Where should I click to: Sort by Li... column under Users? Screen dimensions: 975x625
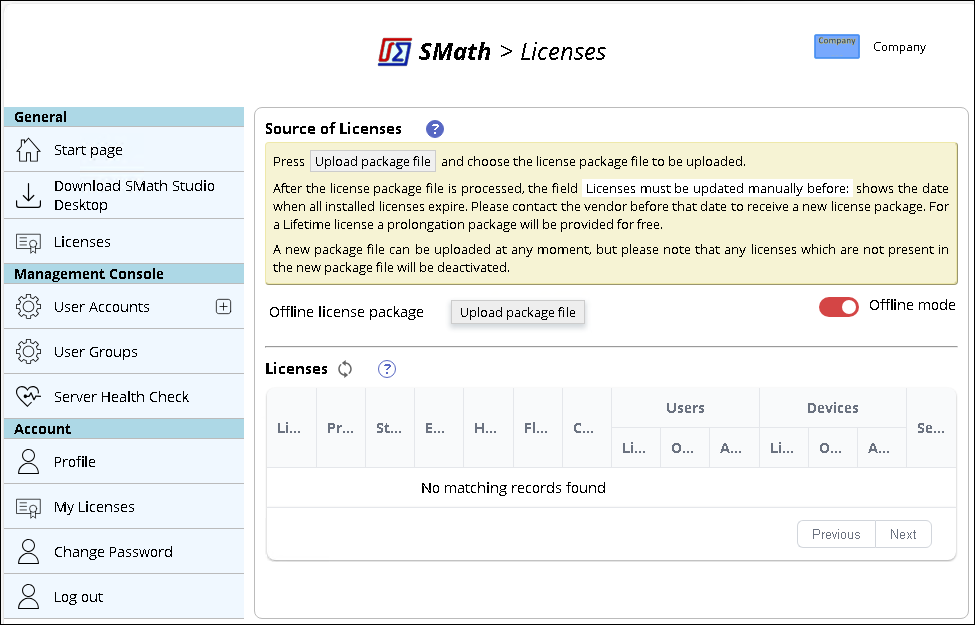click(634, 448)
